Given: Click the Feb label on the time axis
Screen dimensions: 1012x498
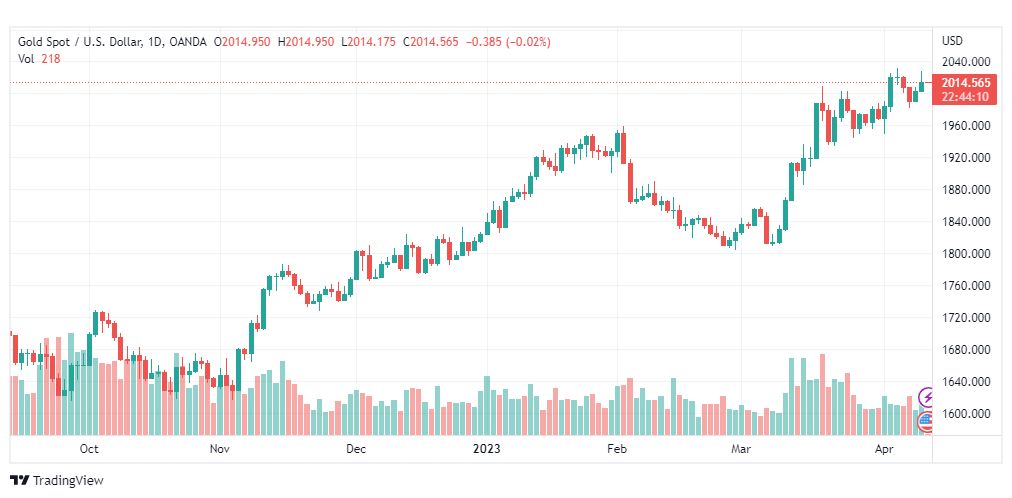Looking at the screenshot, I should click(x=618, y=449).
